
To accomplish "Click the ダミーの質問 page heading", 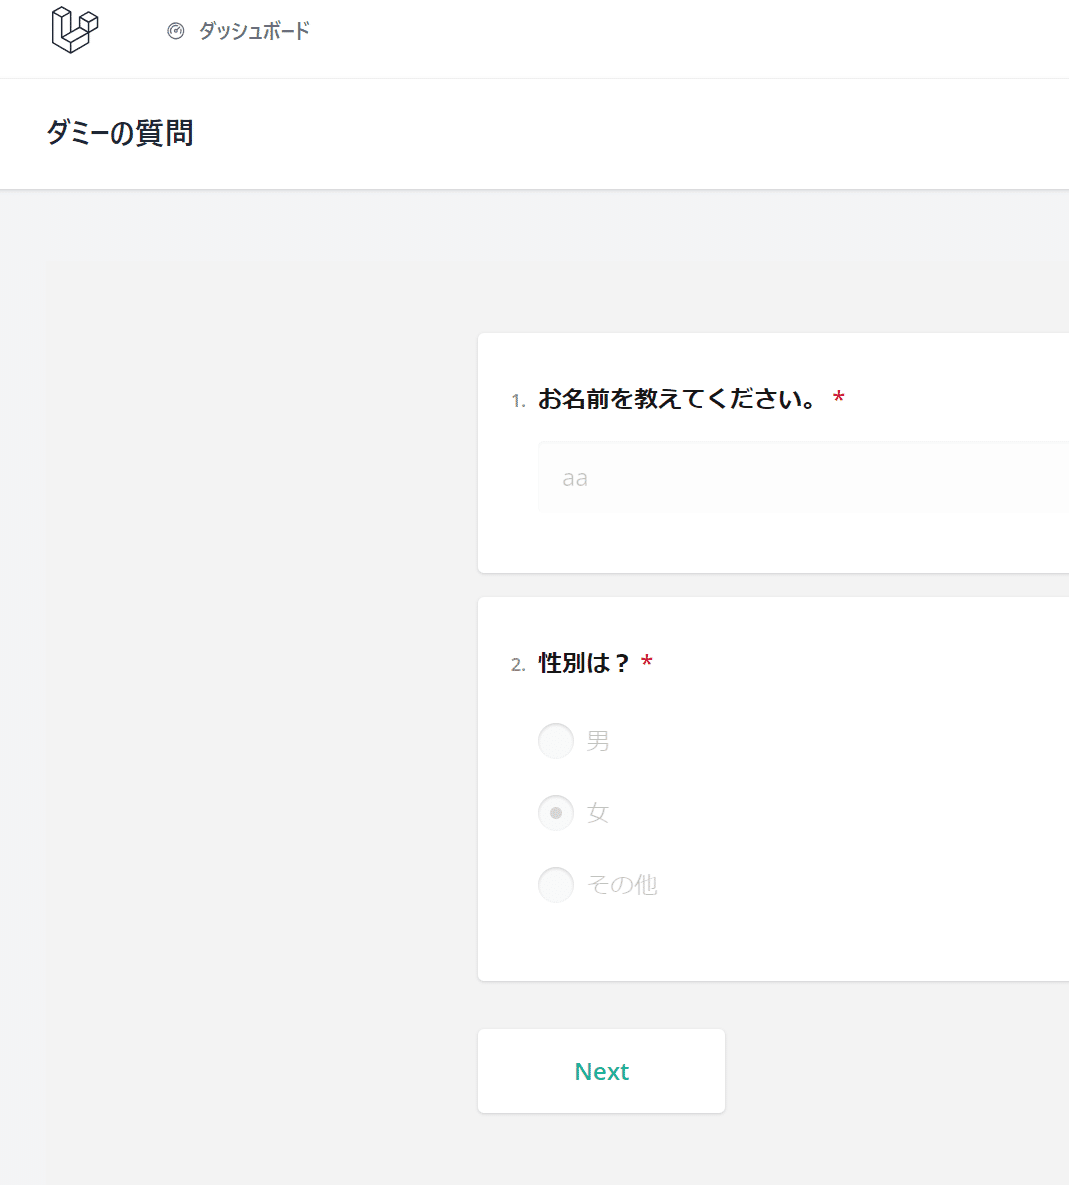I will (x=119, y=133).
